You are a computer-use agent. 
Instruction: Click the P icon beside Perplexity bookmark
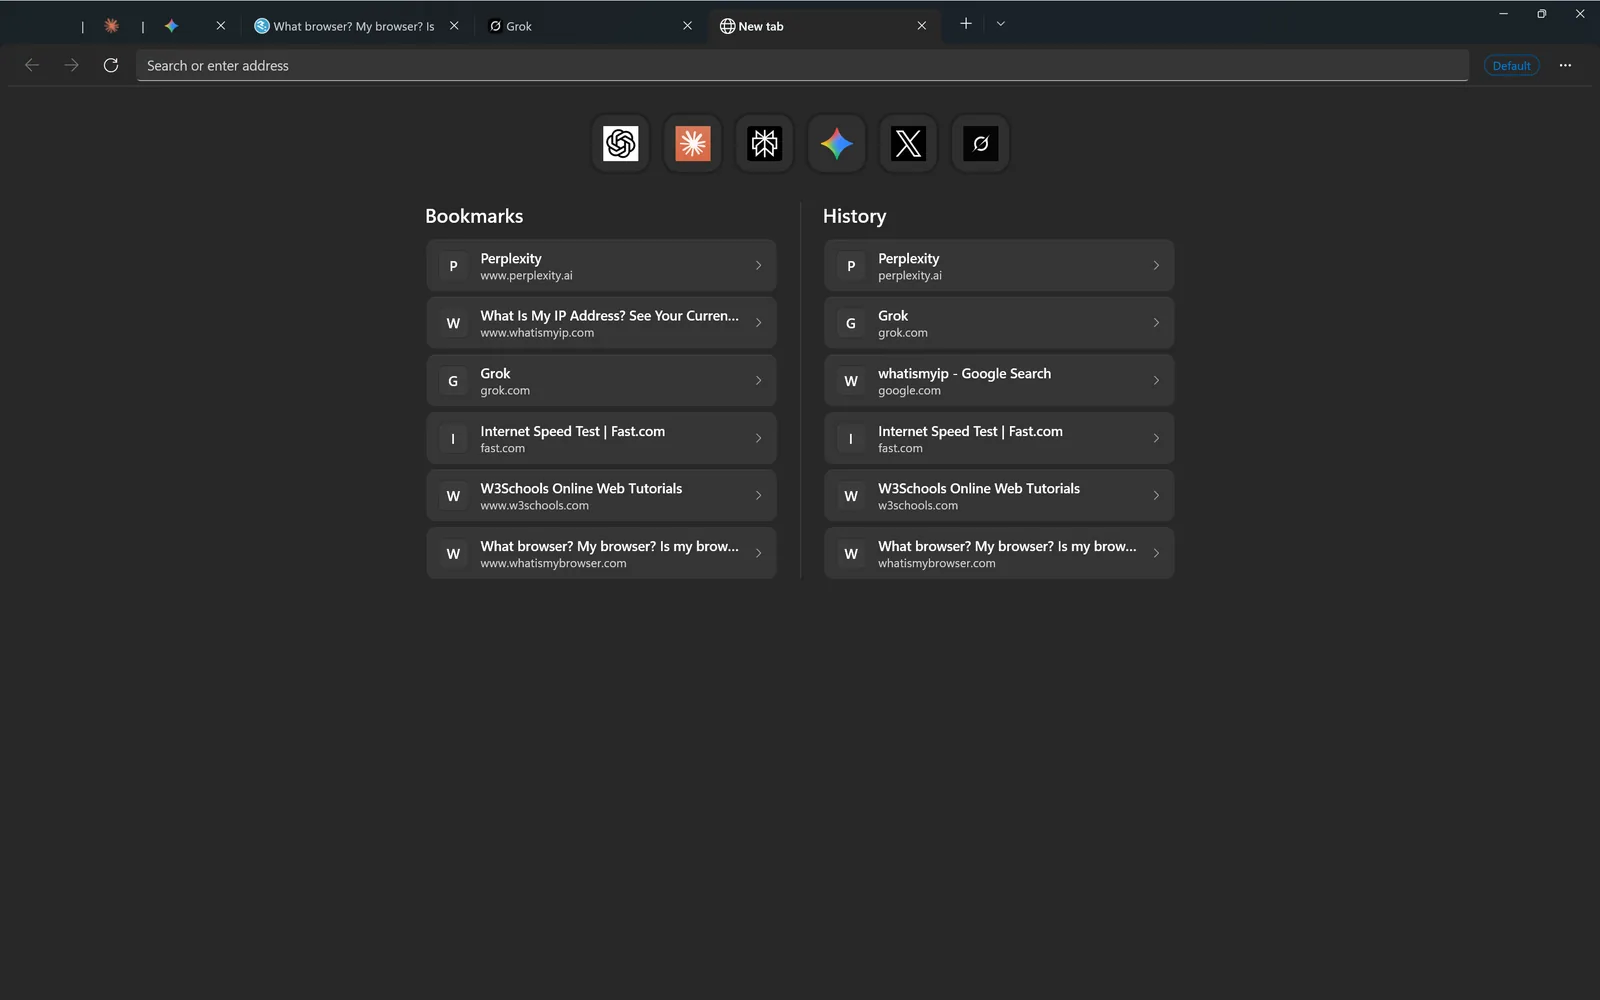click(x=453, y=266)
